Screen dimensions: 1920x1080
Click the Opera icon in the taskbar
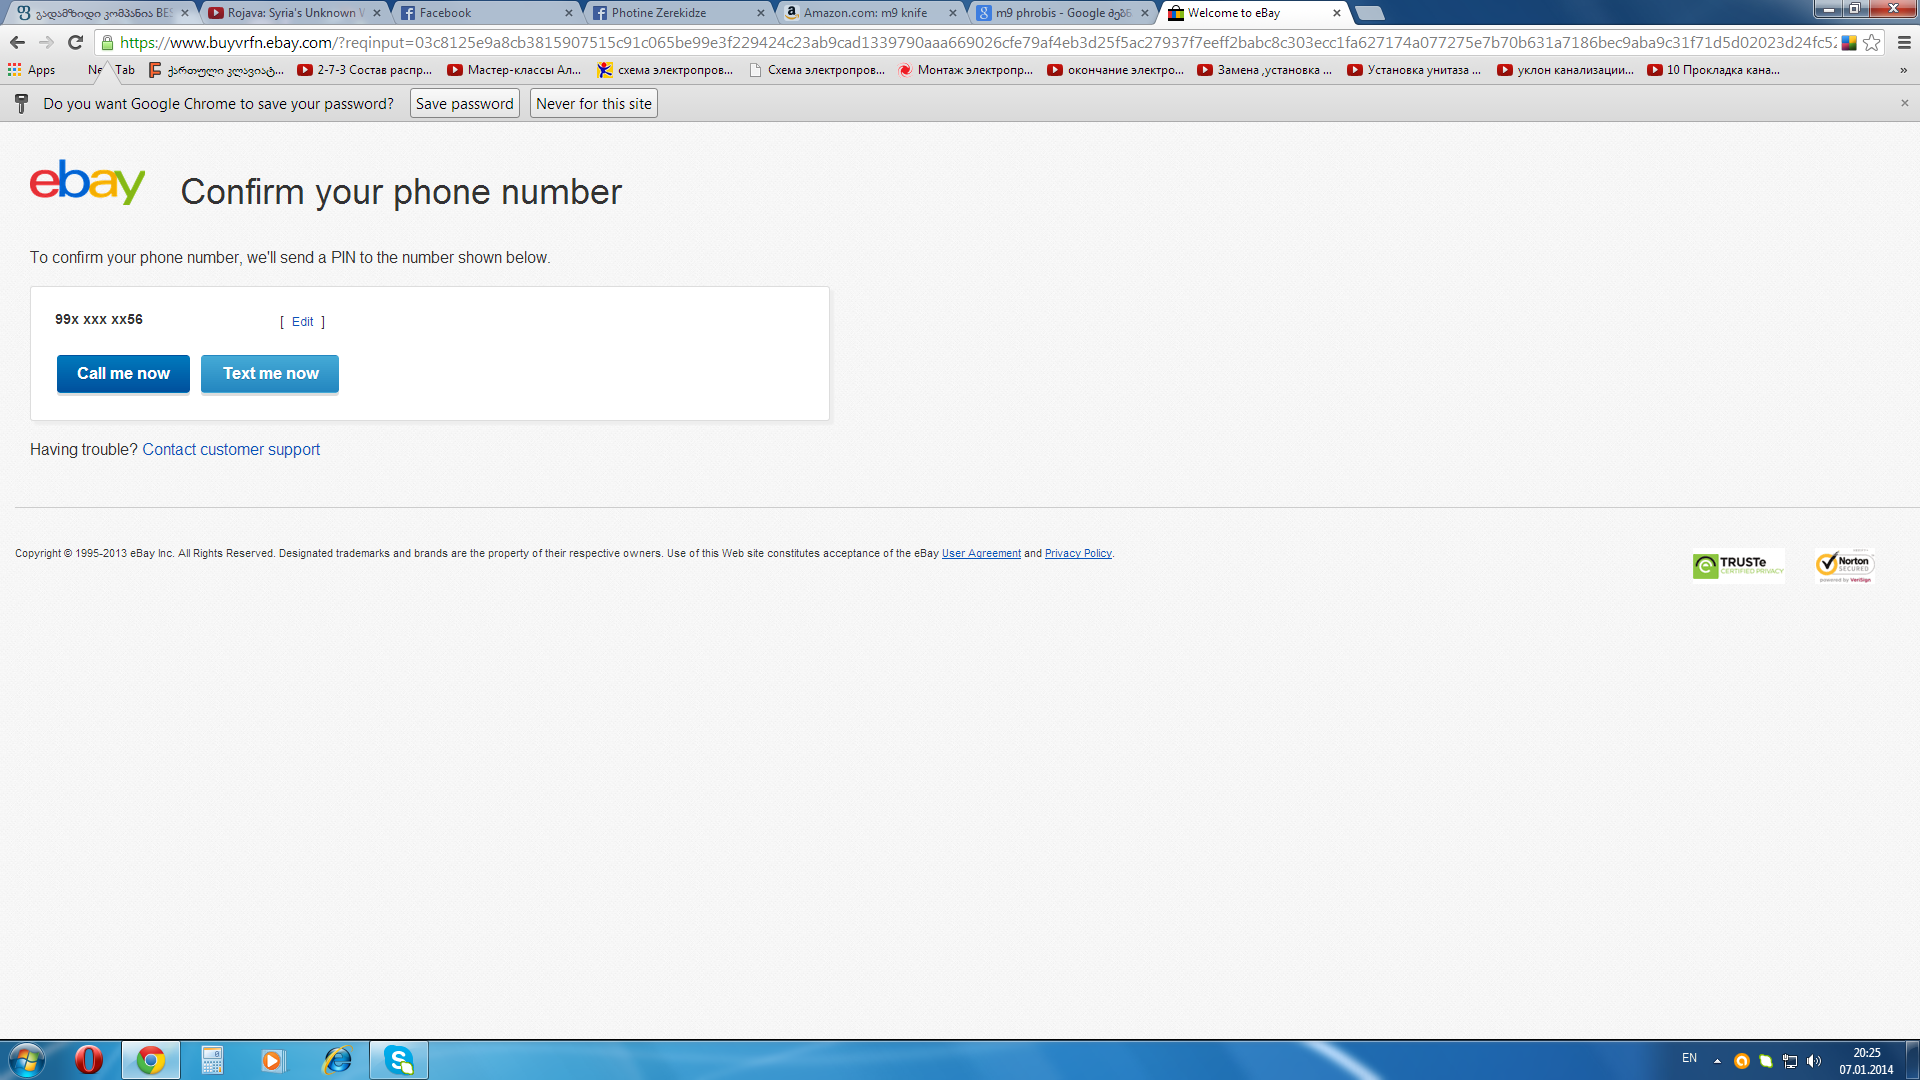[x=89, y=1060]
